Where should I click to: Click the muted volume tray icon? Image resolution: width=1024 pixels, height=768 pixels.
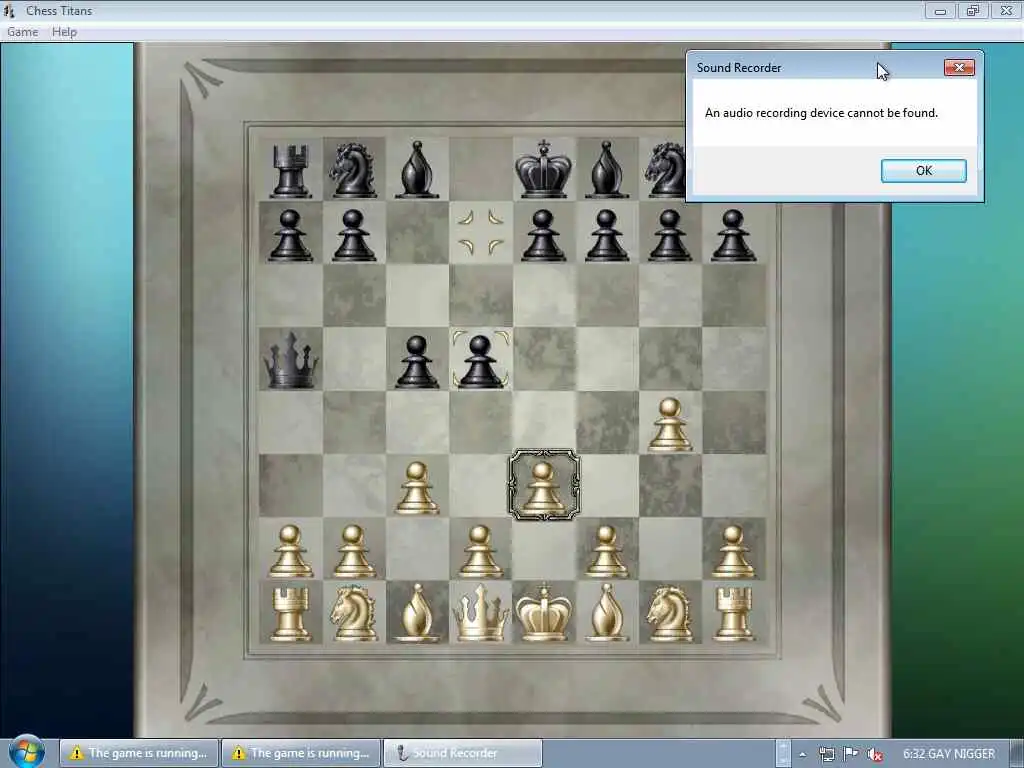coord(875,754)
